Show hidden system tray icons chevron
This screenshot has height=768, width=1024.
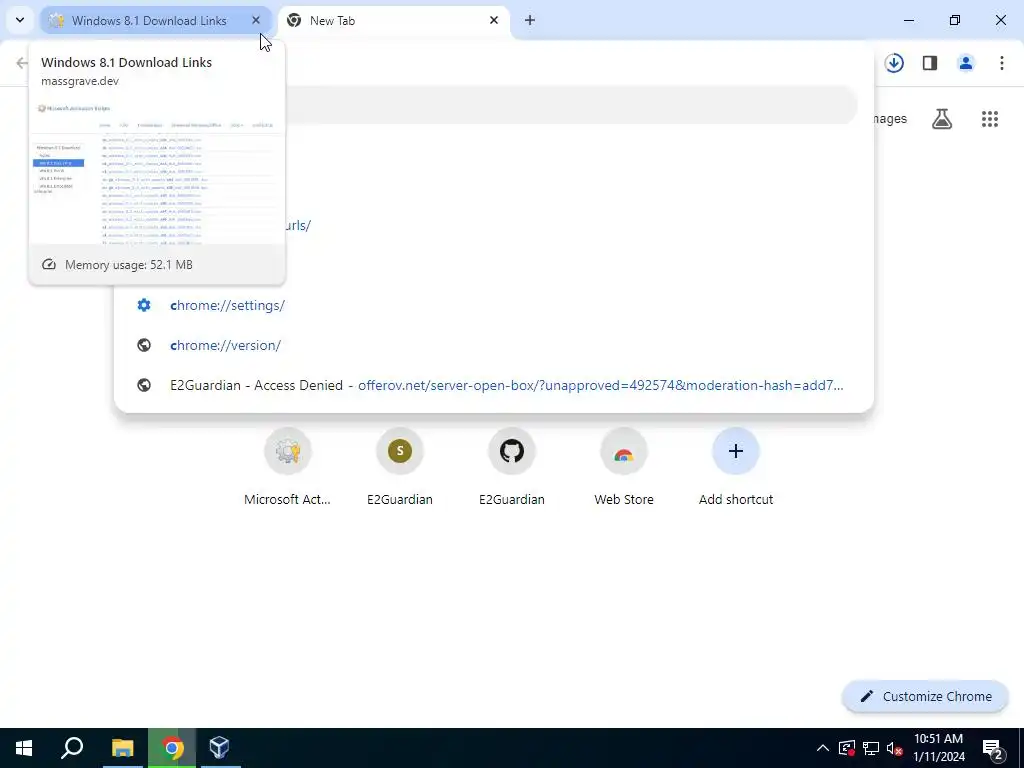point(823,748)
